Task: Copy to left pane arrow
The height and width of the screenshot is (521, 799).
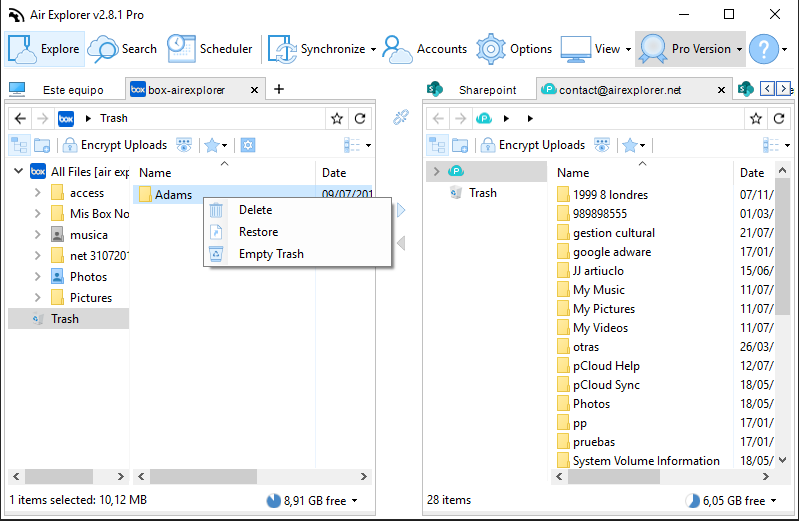Action: pyautogui.click(x=401, y=243)
